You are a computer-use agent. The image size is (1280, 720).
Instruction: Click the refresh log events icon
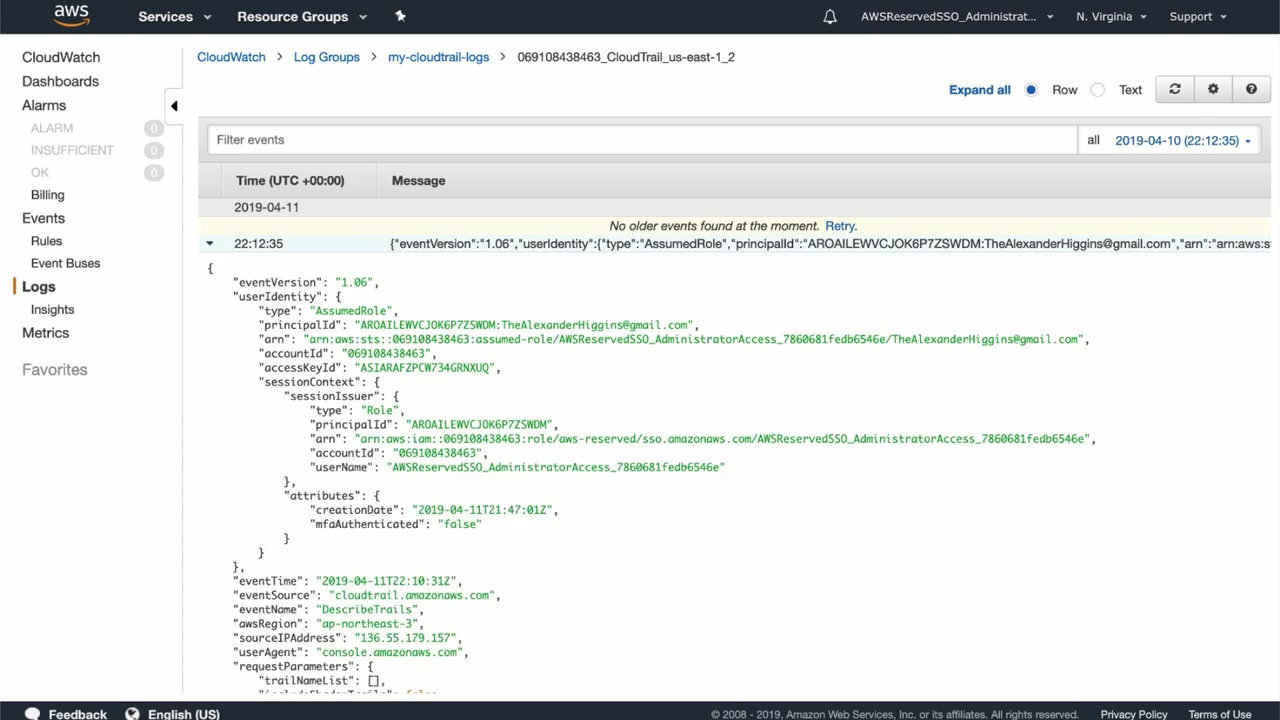pos(1175,89)
